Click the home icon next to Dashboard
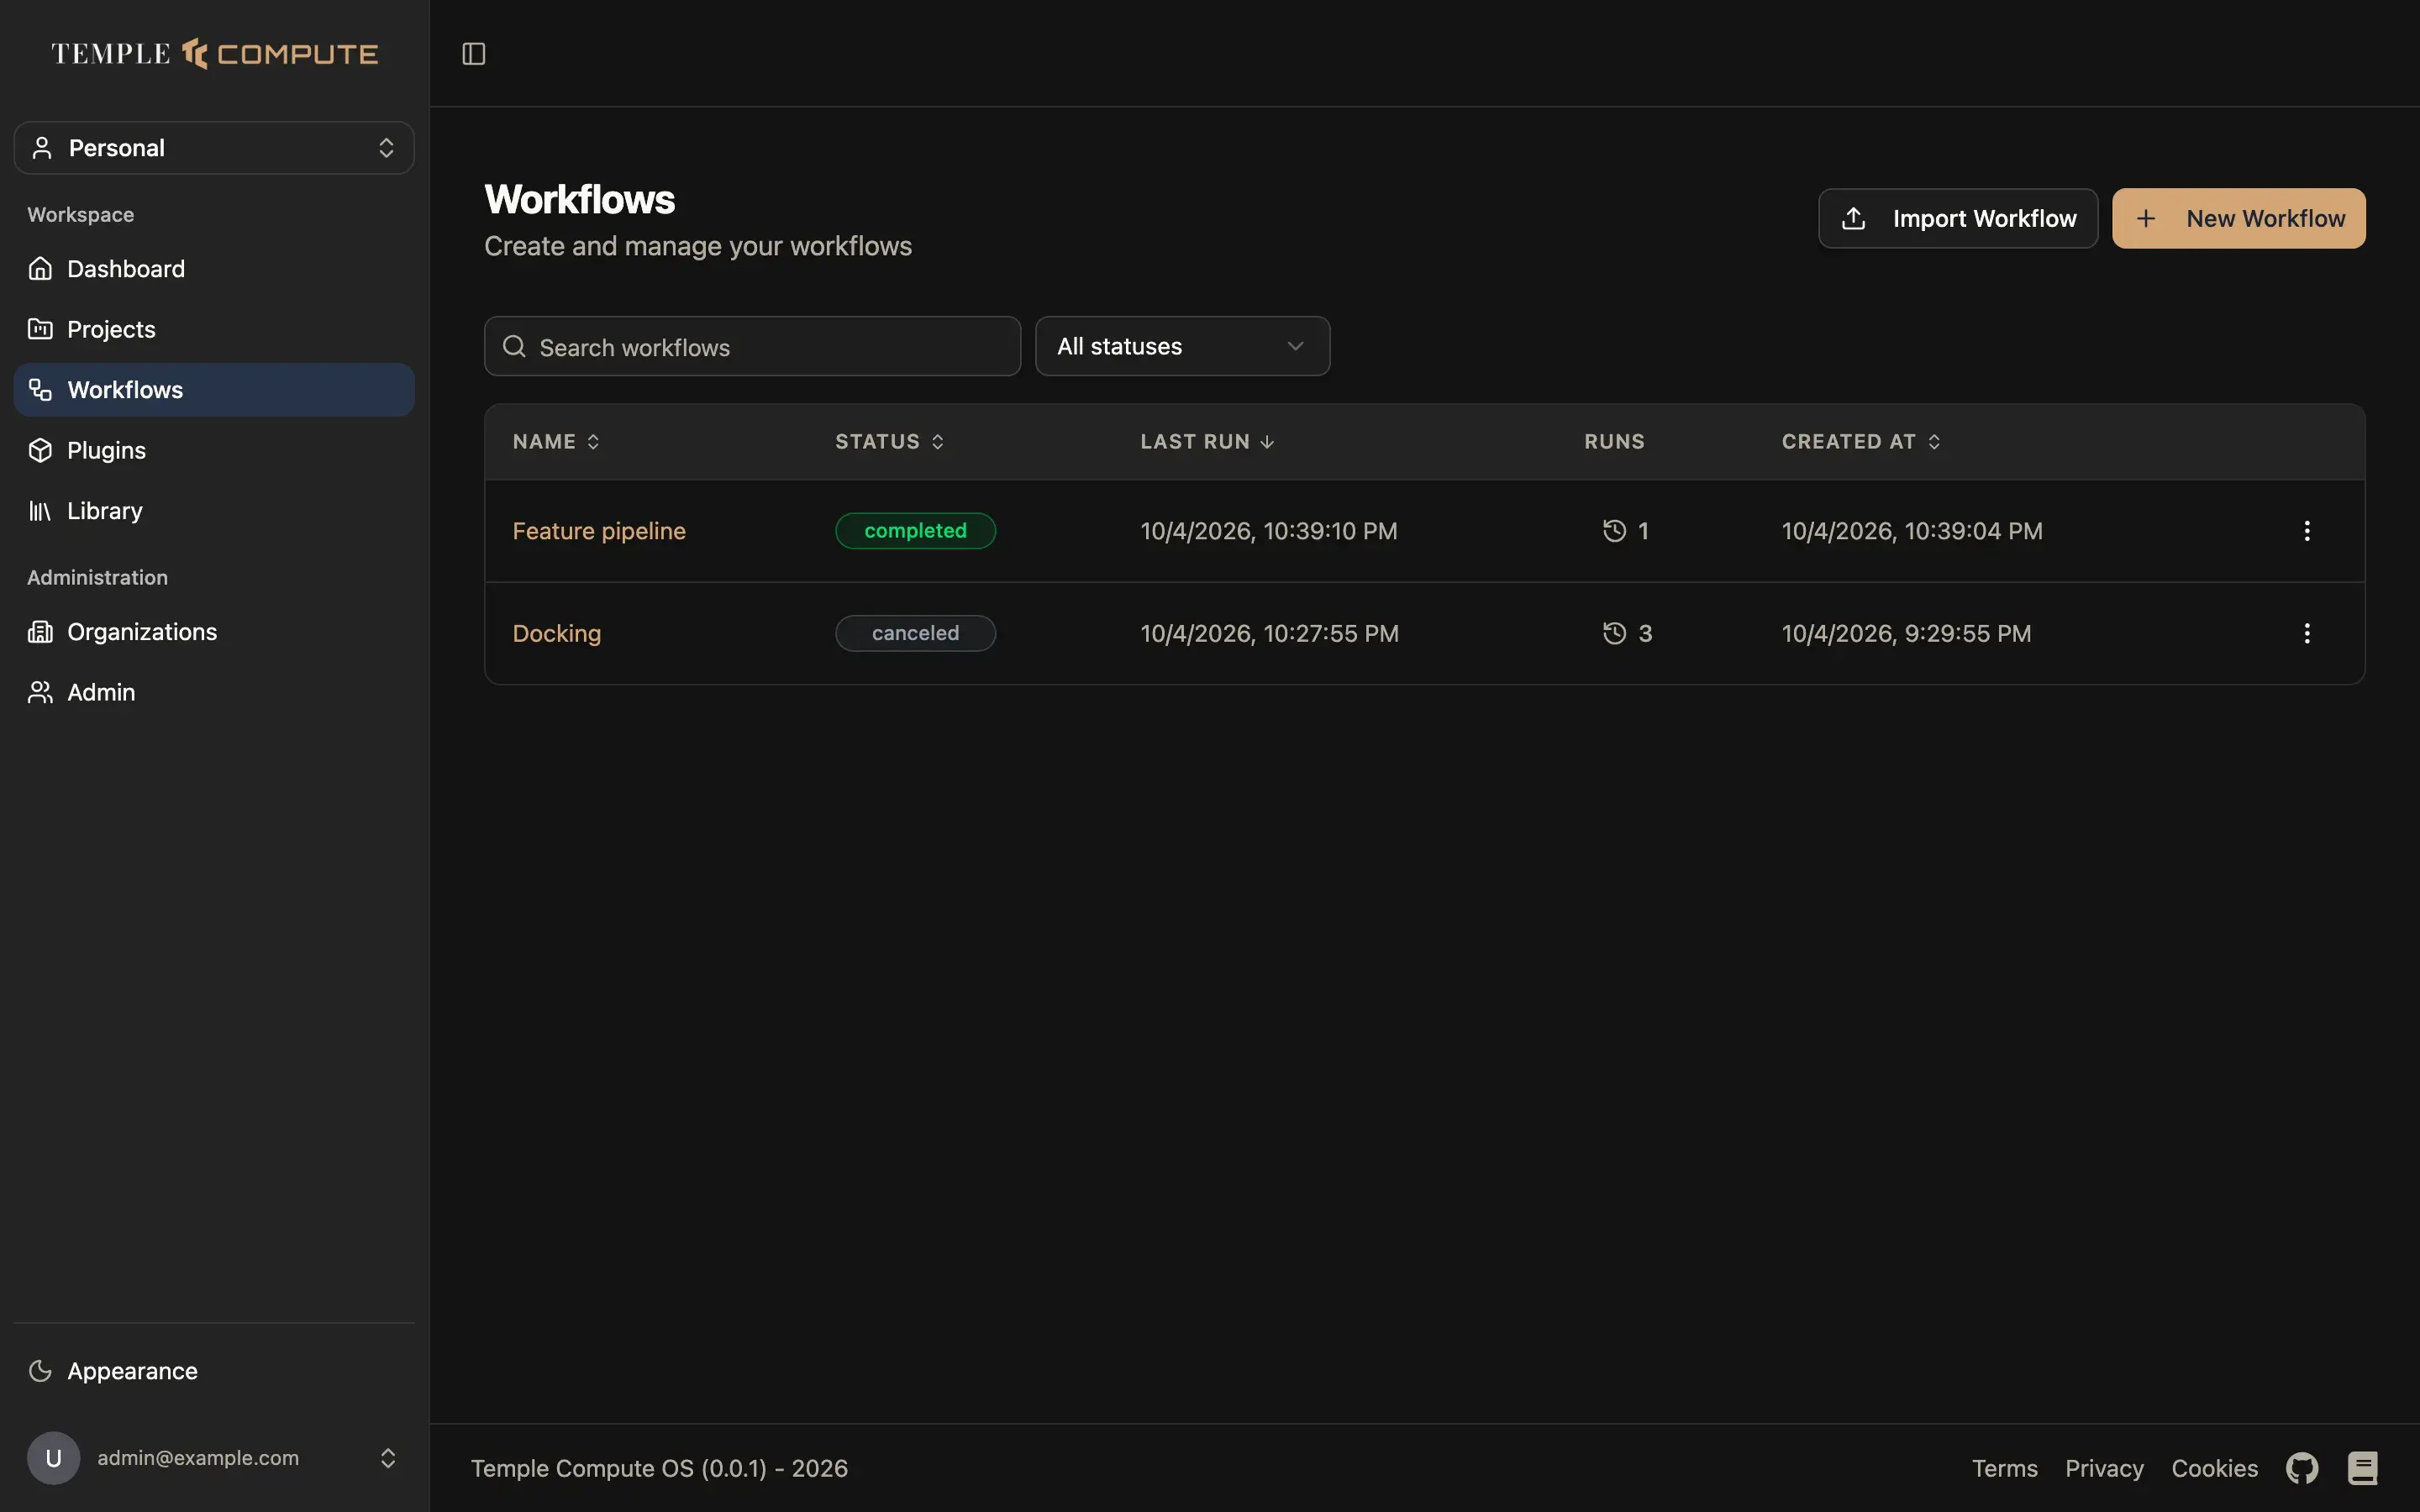This screenshot has width=2420, height=1512. coord(40,269)
